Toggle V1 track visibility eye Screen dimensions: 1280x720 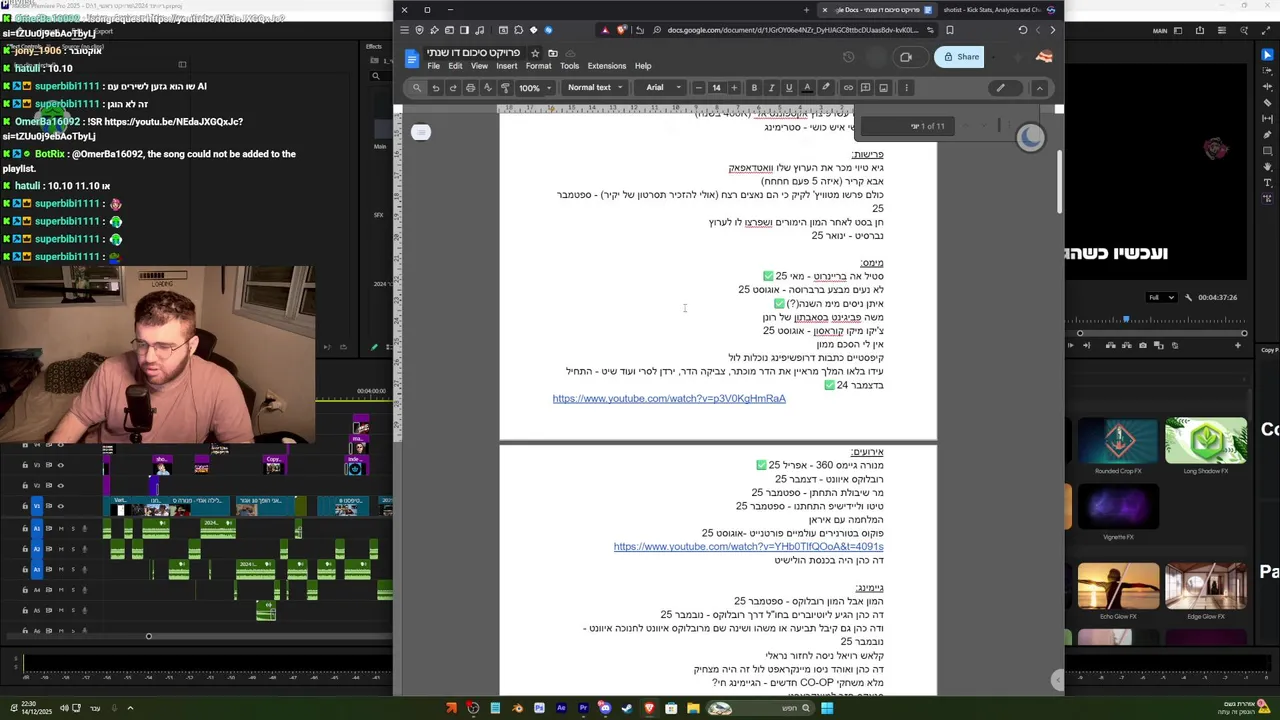pyautogui.click(x=60, y=506)
